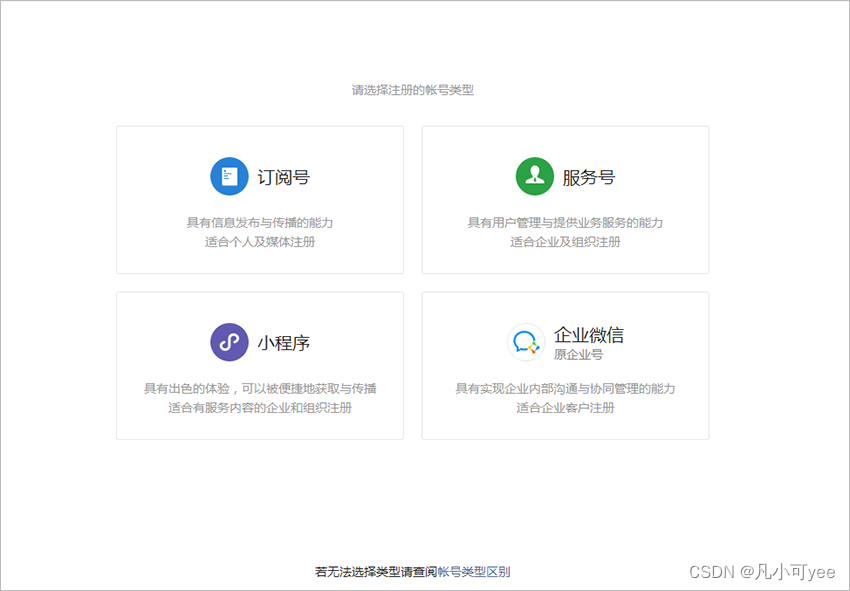Click the 原企业号 subtitle
The image size is (850, 591).
[578, 355]
